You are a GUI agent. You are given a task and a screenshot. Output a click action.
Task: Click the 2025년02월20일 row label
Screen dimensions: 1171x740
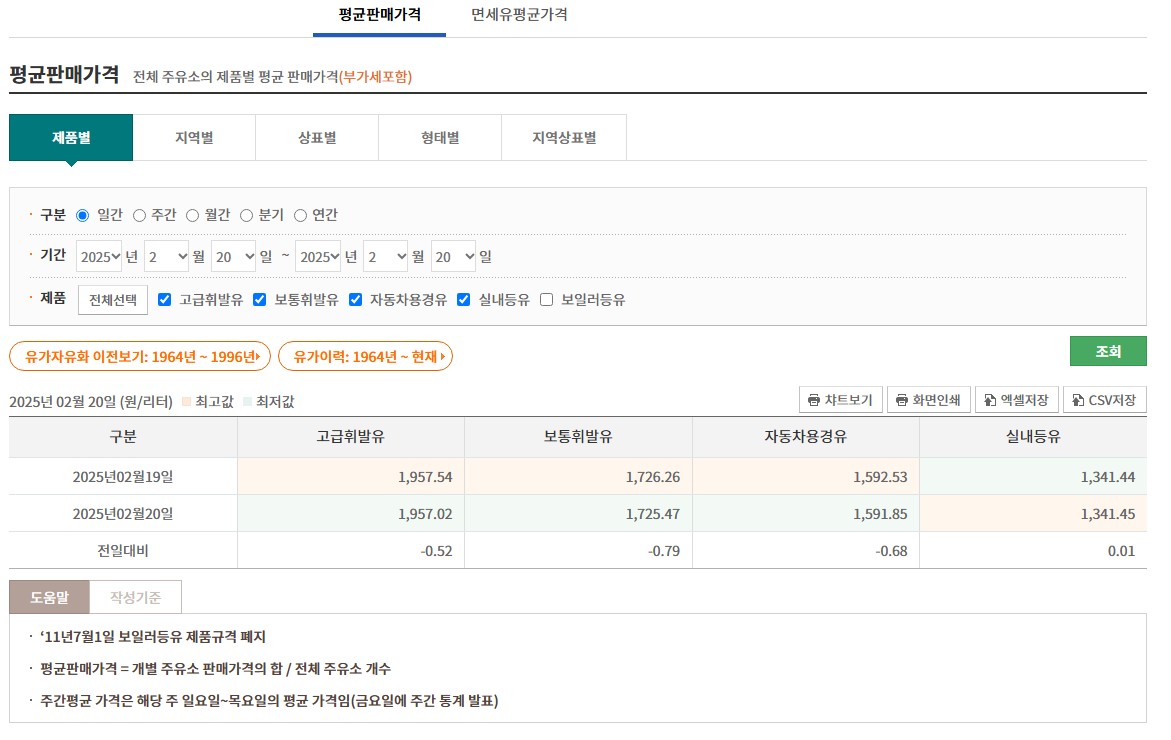[x=123, y=514]
